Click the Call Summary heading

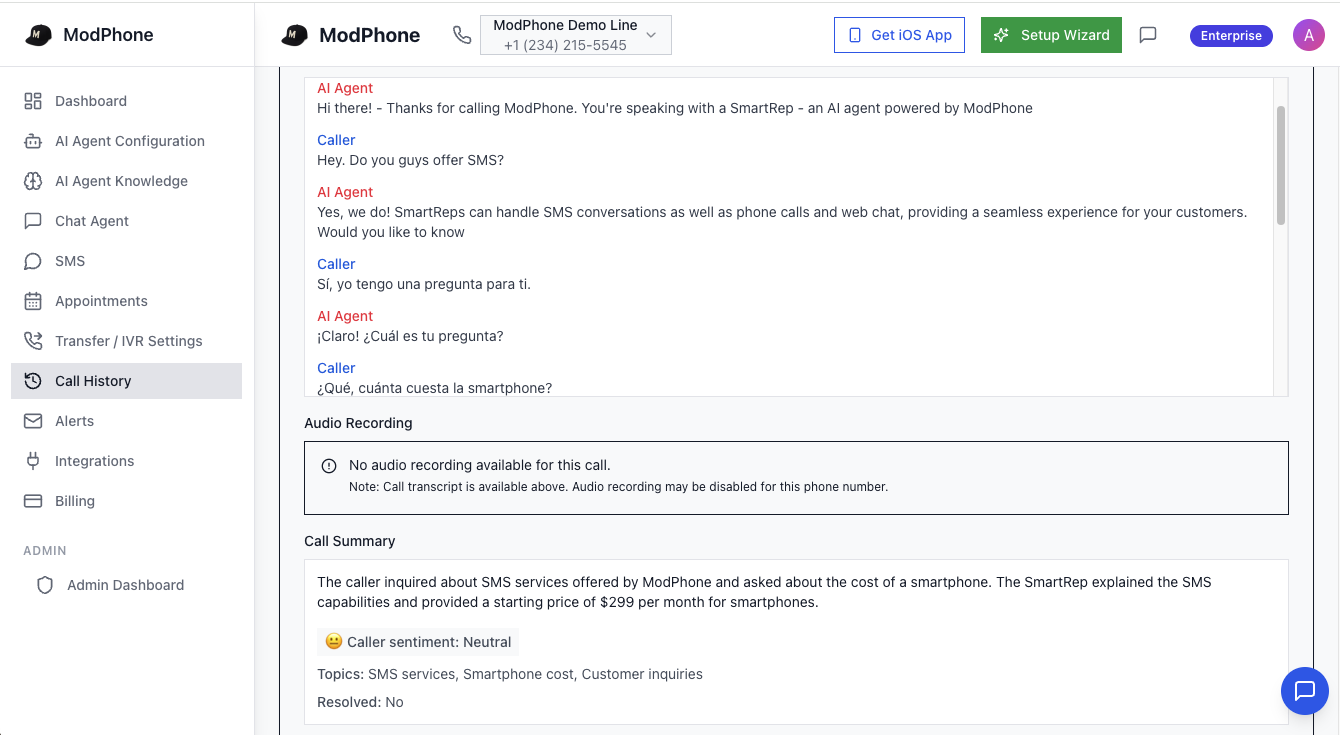(350, 541)
